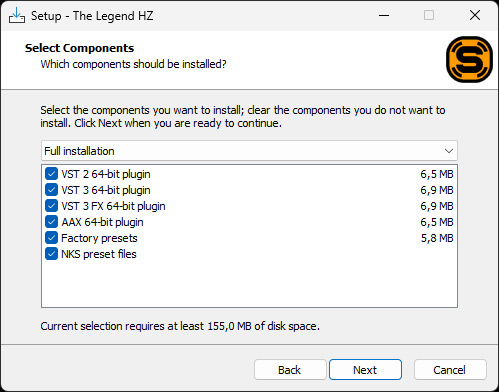Uncheck the VST 2 64-bit plugin checkbox
The width and height of the screenshot is (499, 392).
[51, 174]
